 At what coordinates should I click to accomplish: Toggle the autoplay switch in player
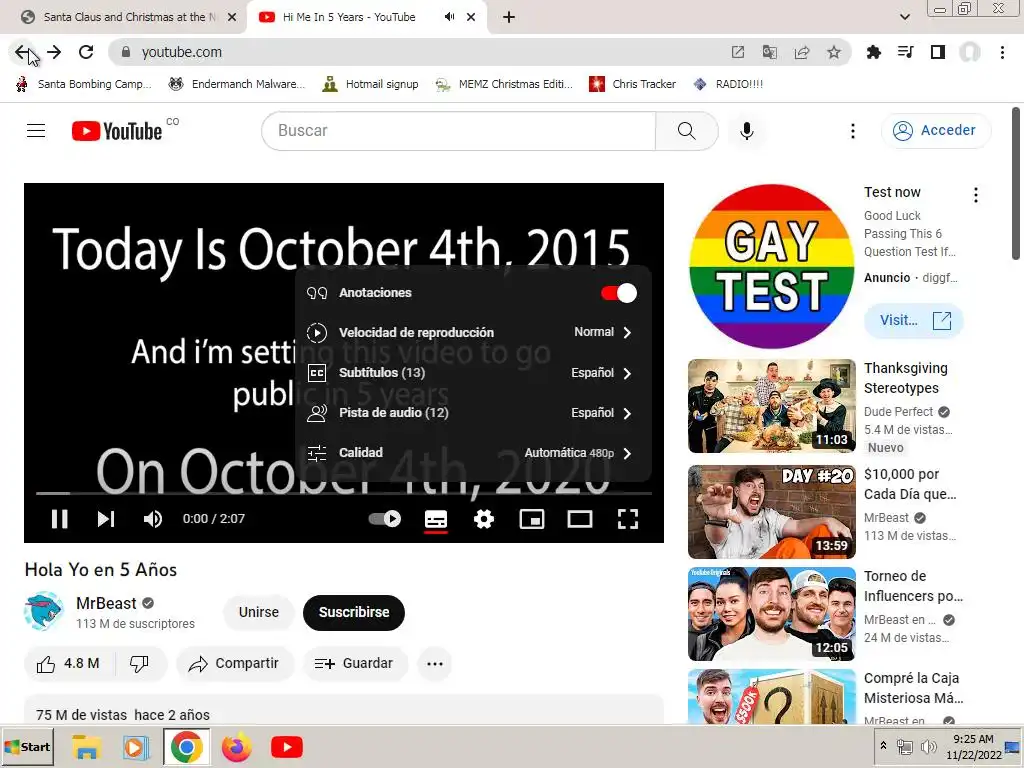coord(385,519)
